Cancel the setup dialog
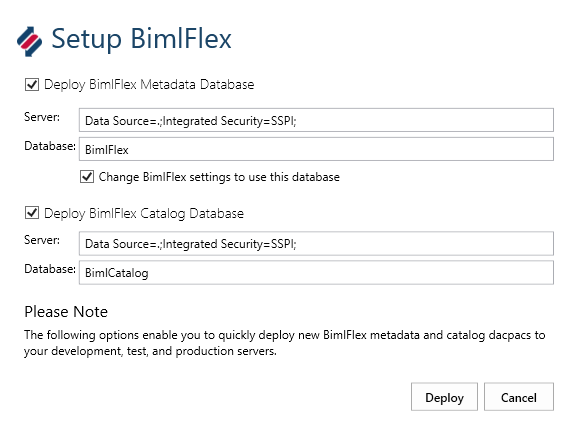The height and width of the screenshot is (437, 563). coord(518,397)
